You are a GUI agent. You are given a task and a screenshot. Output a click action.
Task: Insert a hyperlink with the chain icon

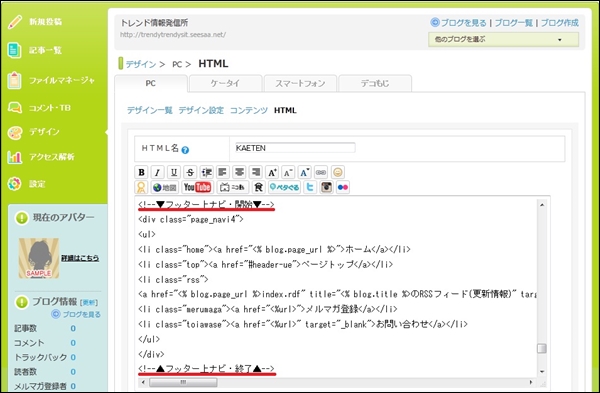(x=321, y=173)
